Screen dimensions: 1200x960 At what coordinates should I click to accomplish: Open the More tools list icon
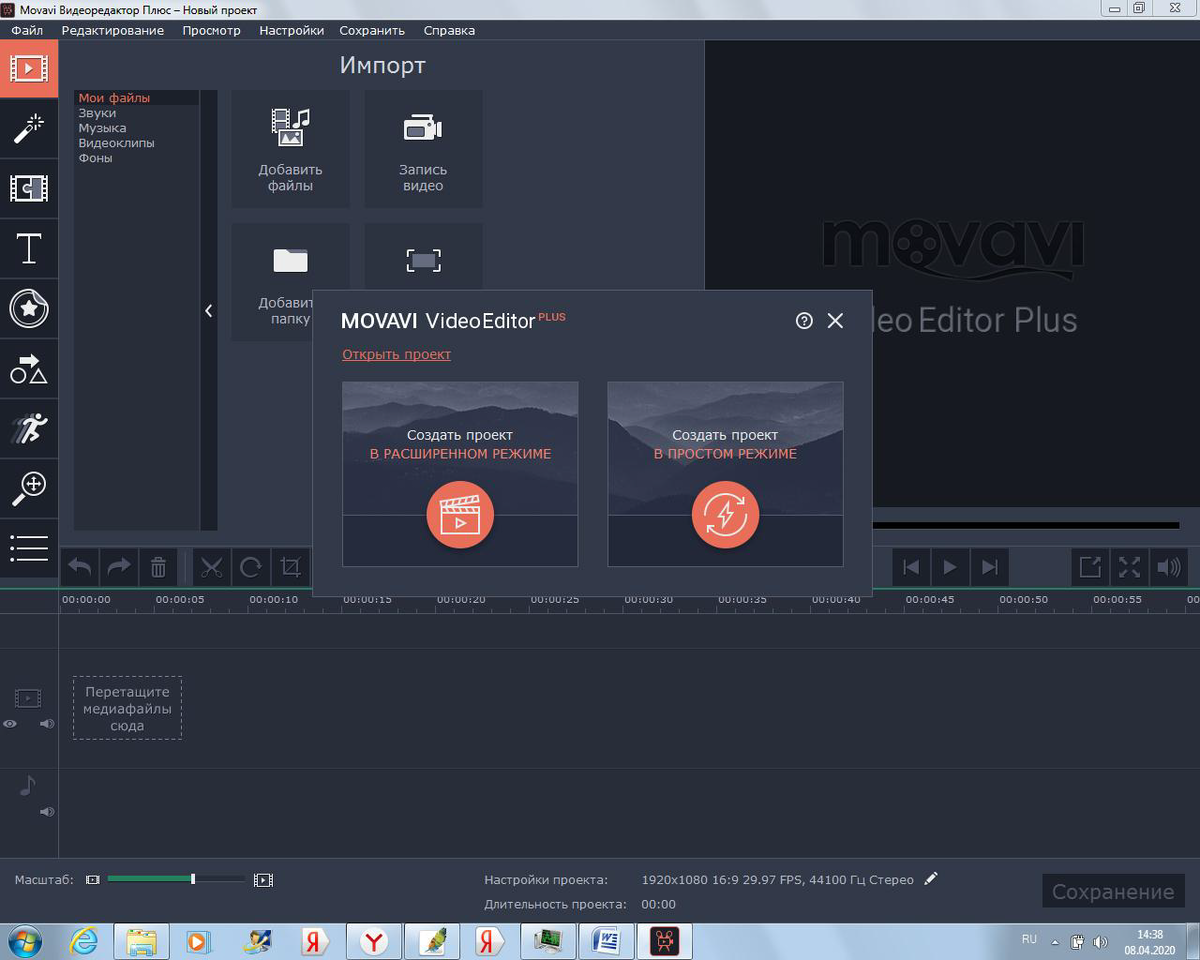[29, 547]
